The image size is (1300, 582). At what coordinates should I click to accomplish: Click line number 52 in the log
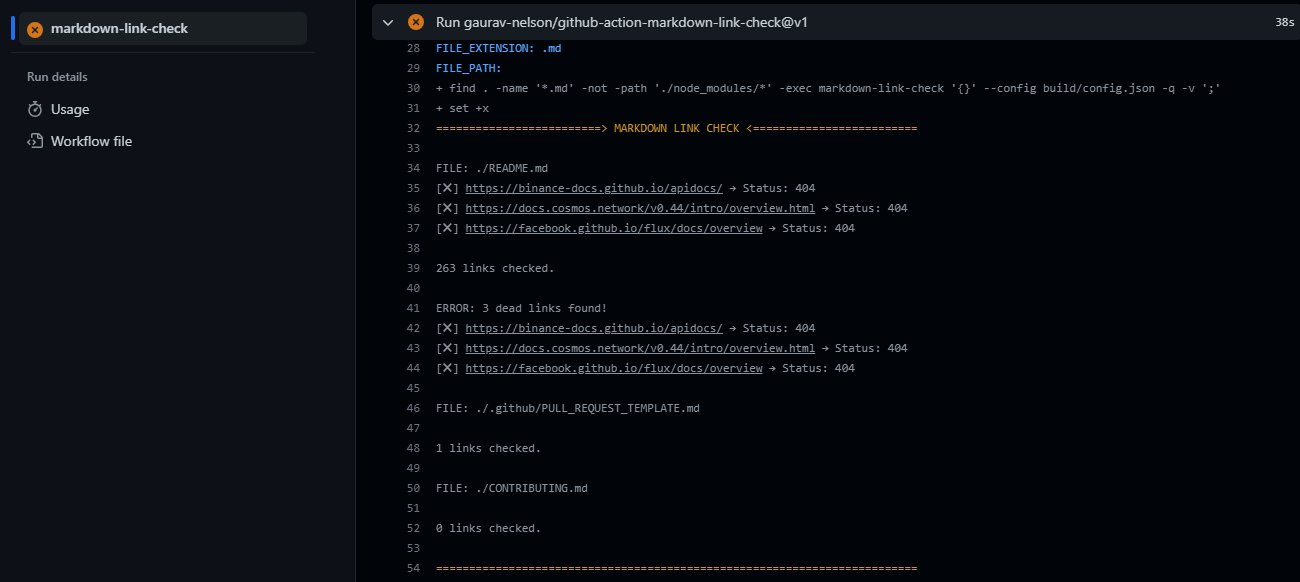tap(413, 528)
